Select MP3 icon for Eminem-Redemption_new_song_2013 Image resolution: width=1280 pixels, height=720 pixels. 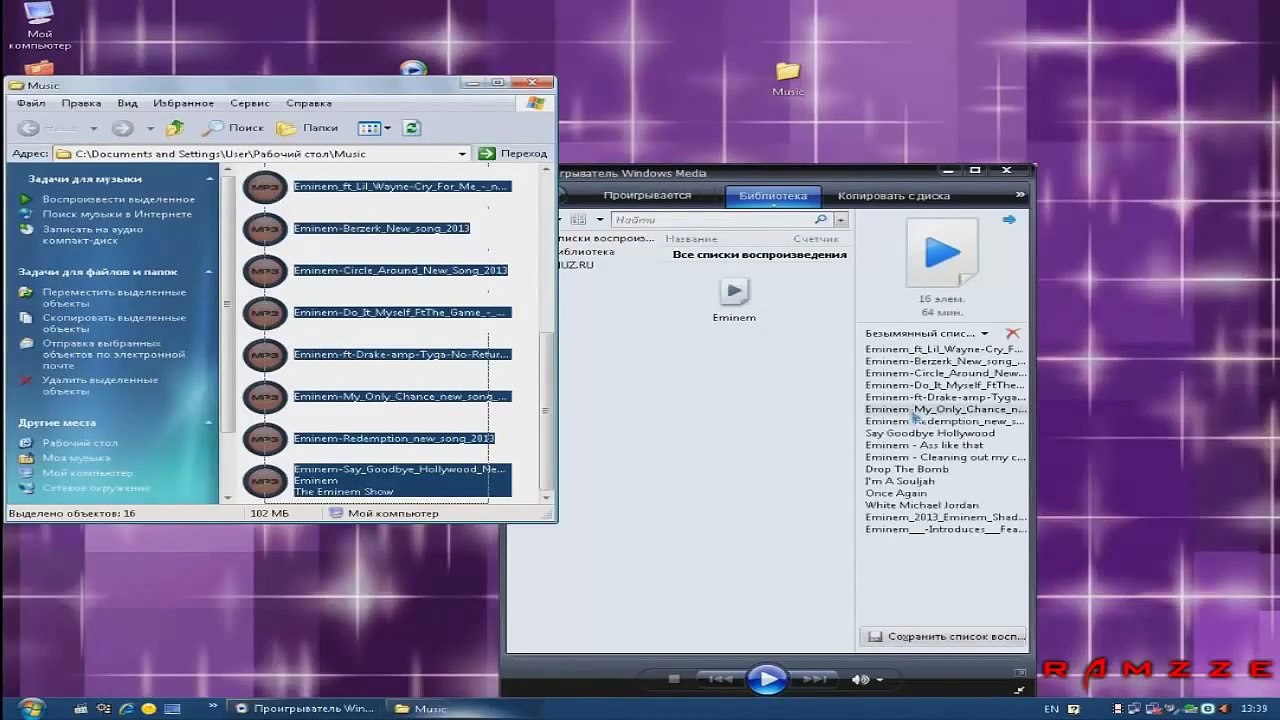(265, 439)
